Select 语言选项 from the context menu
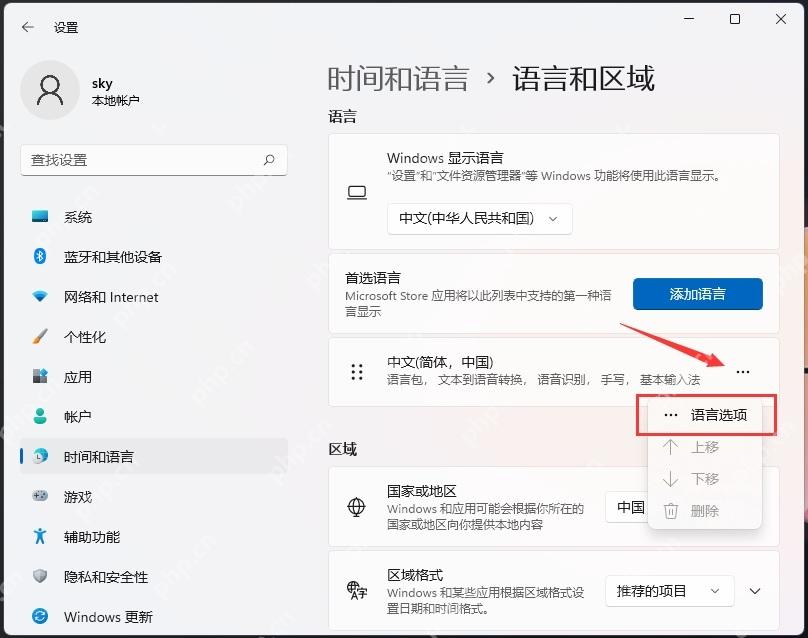The image size is (808, 638). tap(705, 415)
